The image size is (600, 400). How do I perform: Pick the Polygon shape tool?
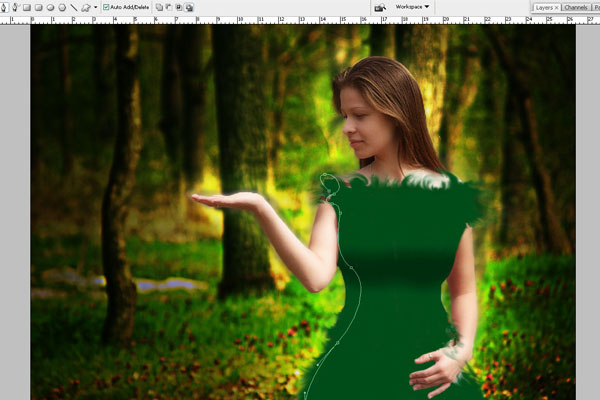[x=61, y=7]
